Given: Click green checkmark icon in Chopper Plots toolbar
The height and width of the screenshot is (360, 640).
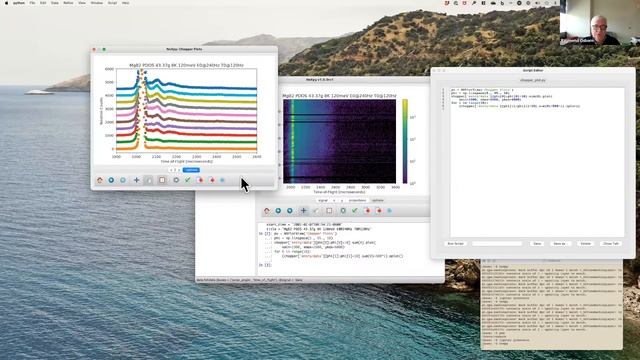Looking at the screenshot, I should 188,180.
